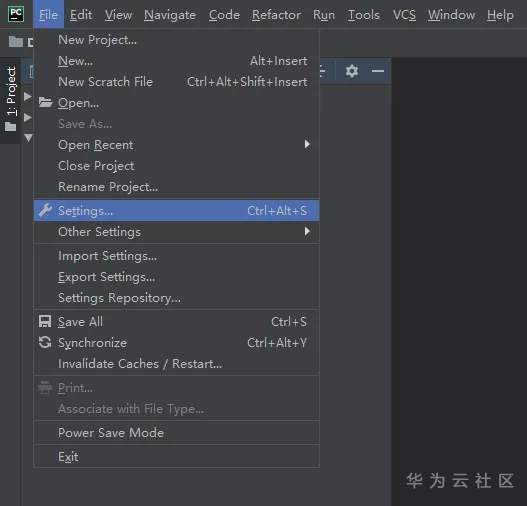Image resolution: width=527 pixels, height=506 pixels.
Task: Expand the Open Recent submenu arrow
Action: [307, 144]
